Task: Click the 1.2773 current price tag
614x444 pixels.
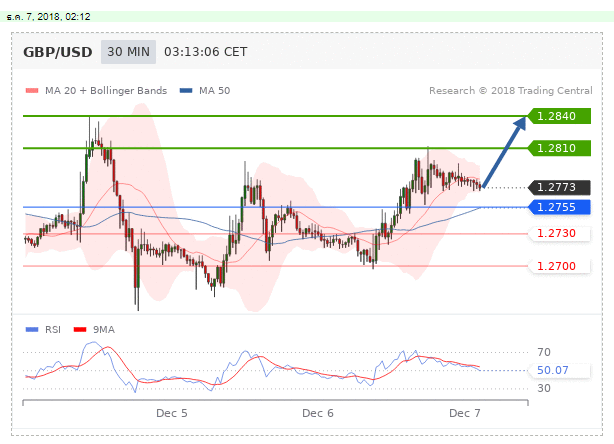Action: click(559, 188)
